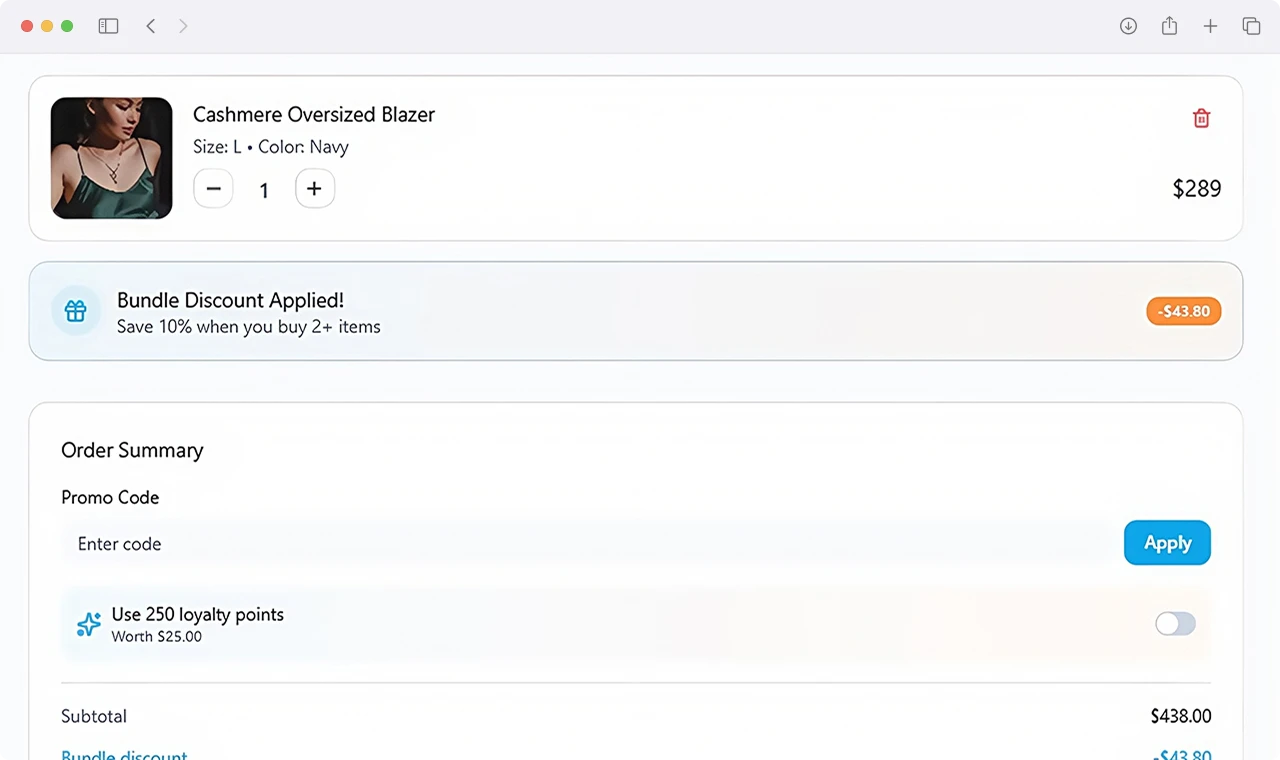
Task: Toggle the browser sidebar
Action: click(x=108, y=26)
